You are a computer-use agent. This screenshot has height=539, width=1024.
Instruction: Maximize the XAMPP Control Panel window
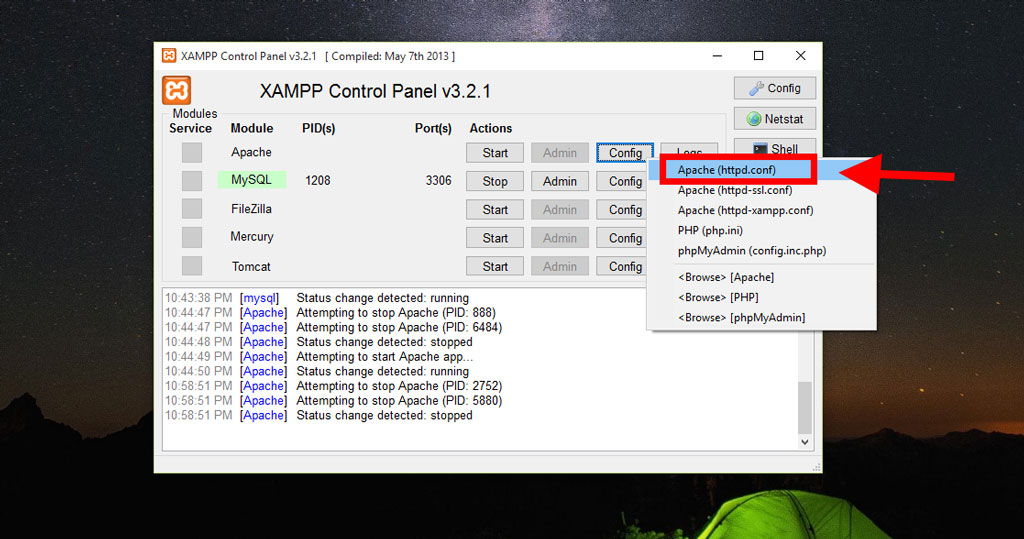tap(758, 56)
